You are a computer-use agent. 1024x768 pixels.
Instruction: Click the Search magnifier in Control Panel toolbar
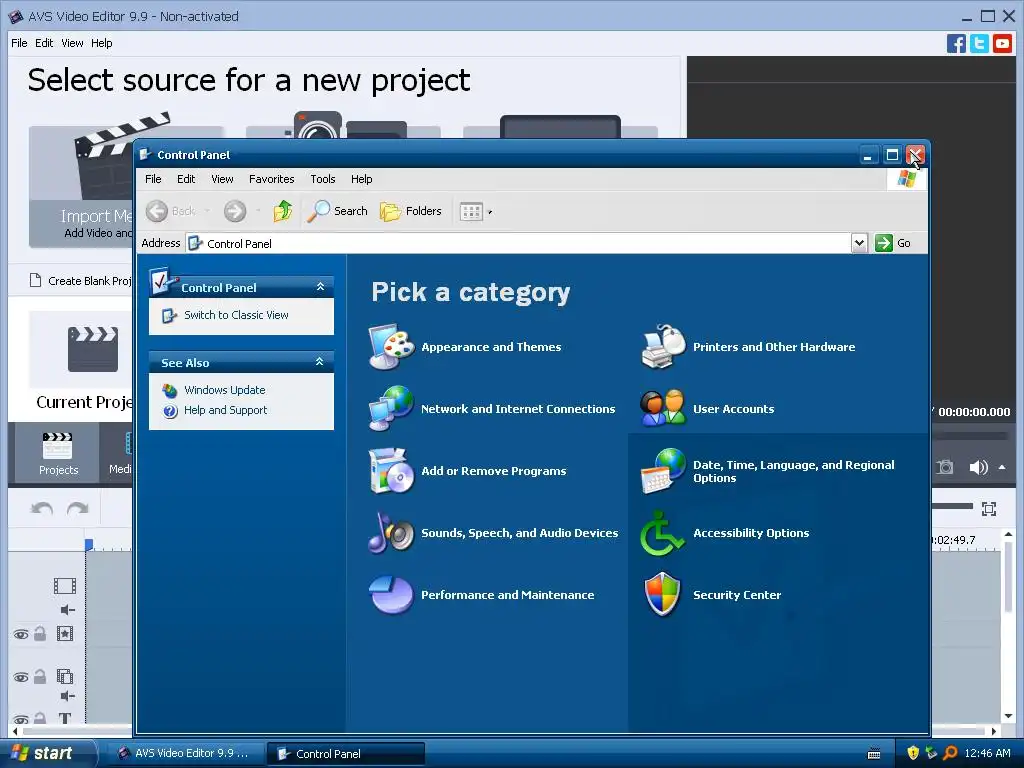pos(338,211)
